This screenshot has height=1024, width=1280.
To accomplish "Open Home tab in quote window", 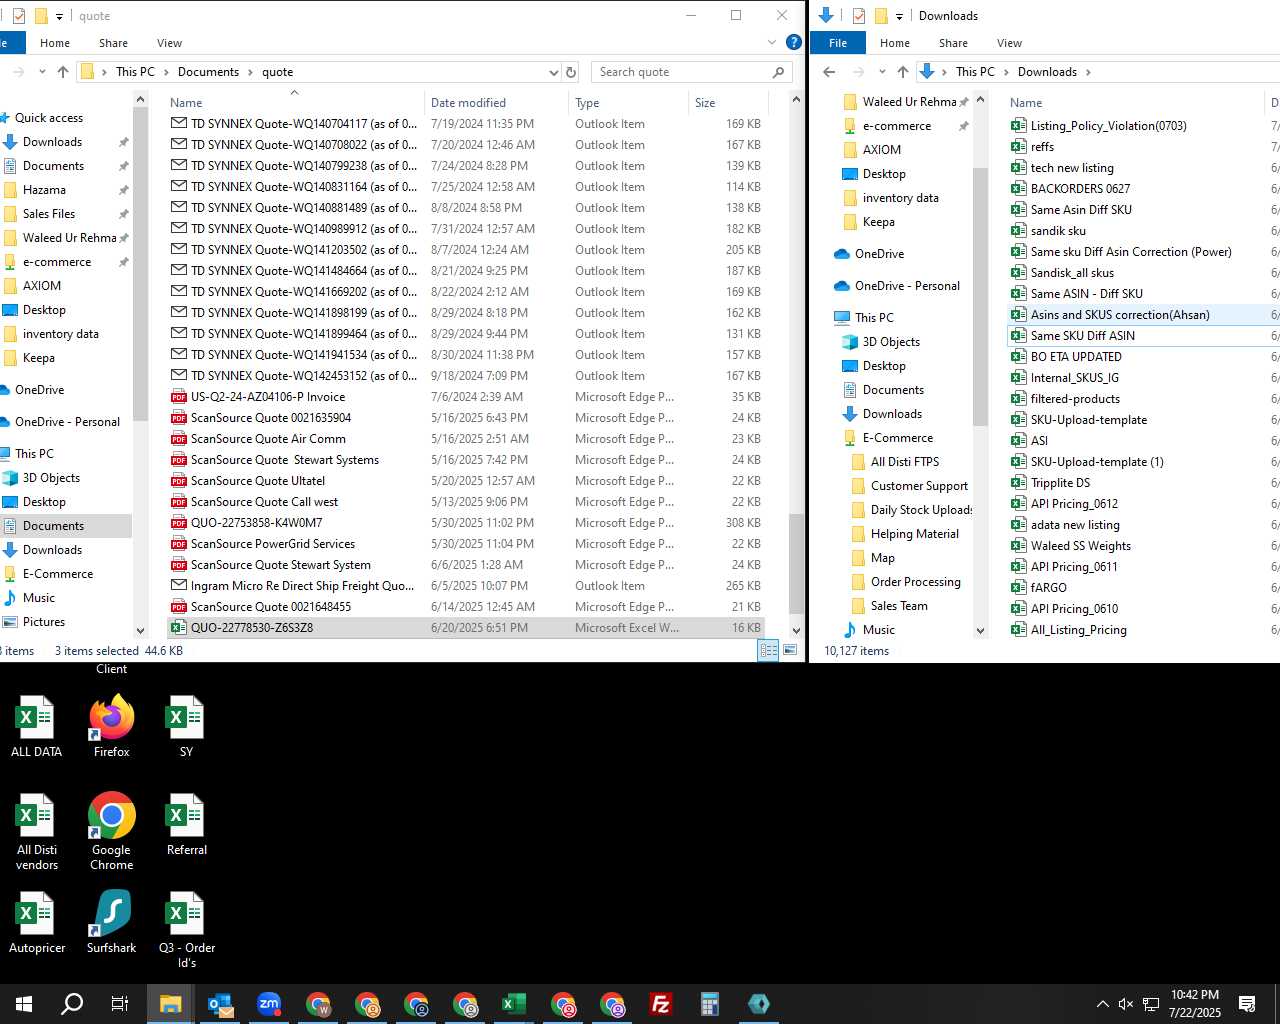I will click(x=55, y=43).
